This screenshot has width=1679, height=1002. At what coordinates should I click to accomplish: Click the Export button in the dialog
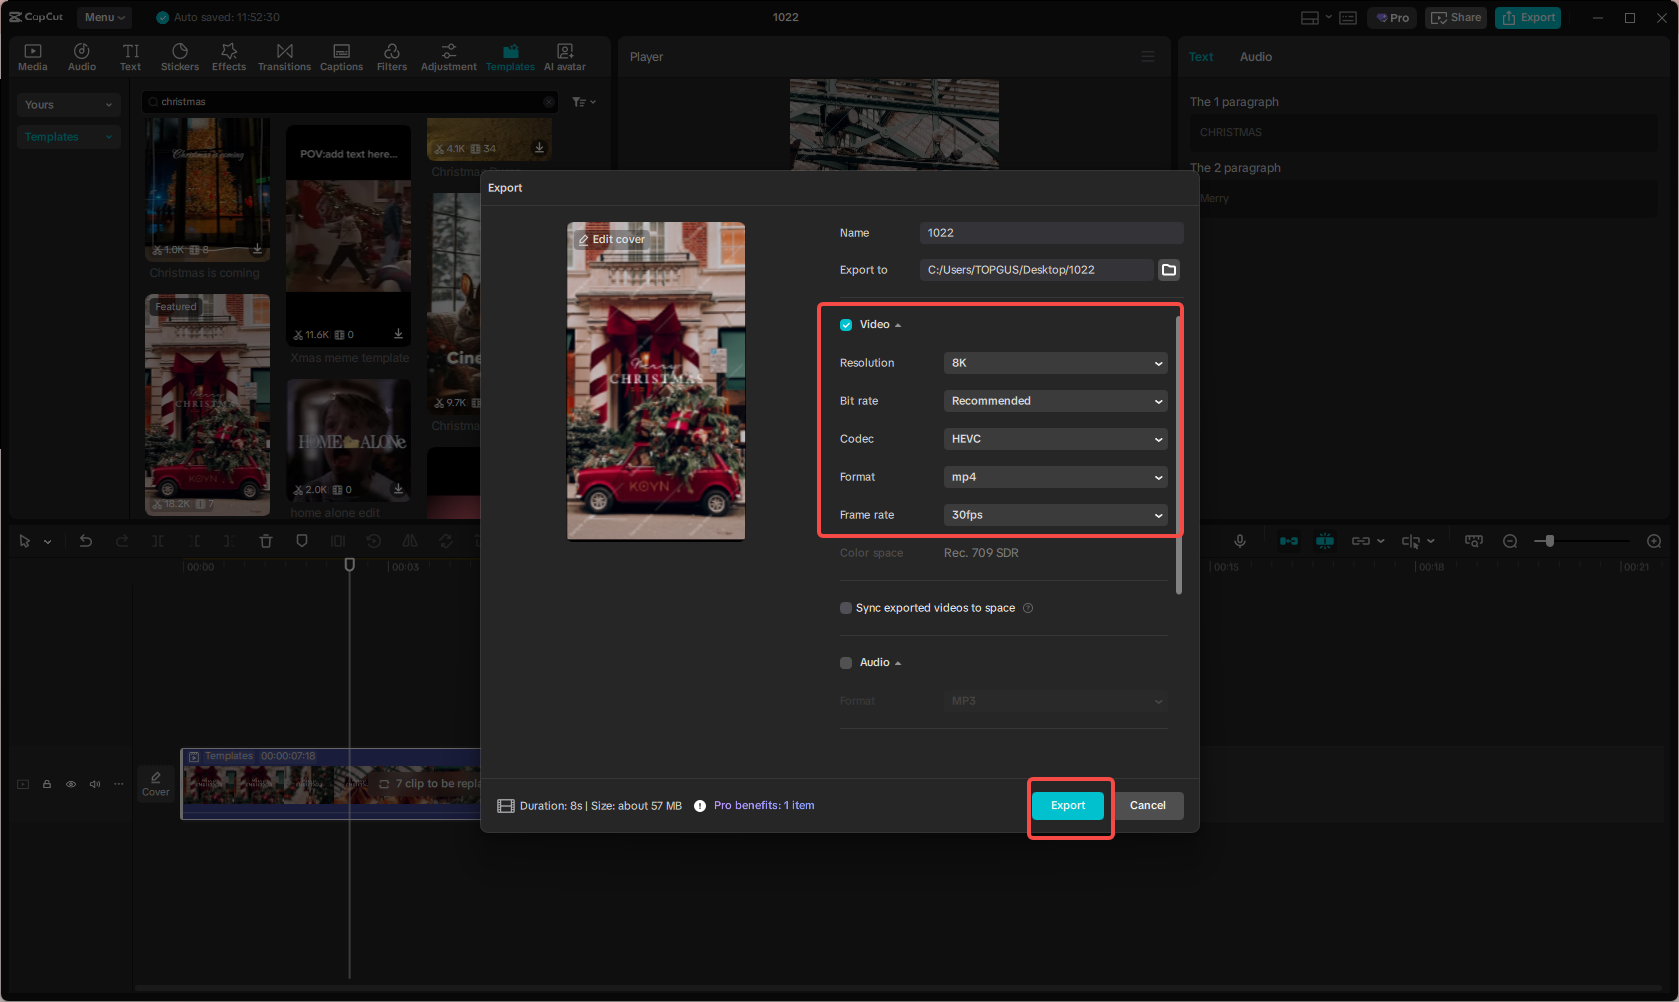(1068, 805)
